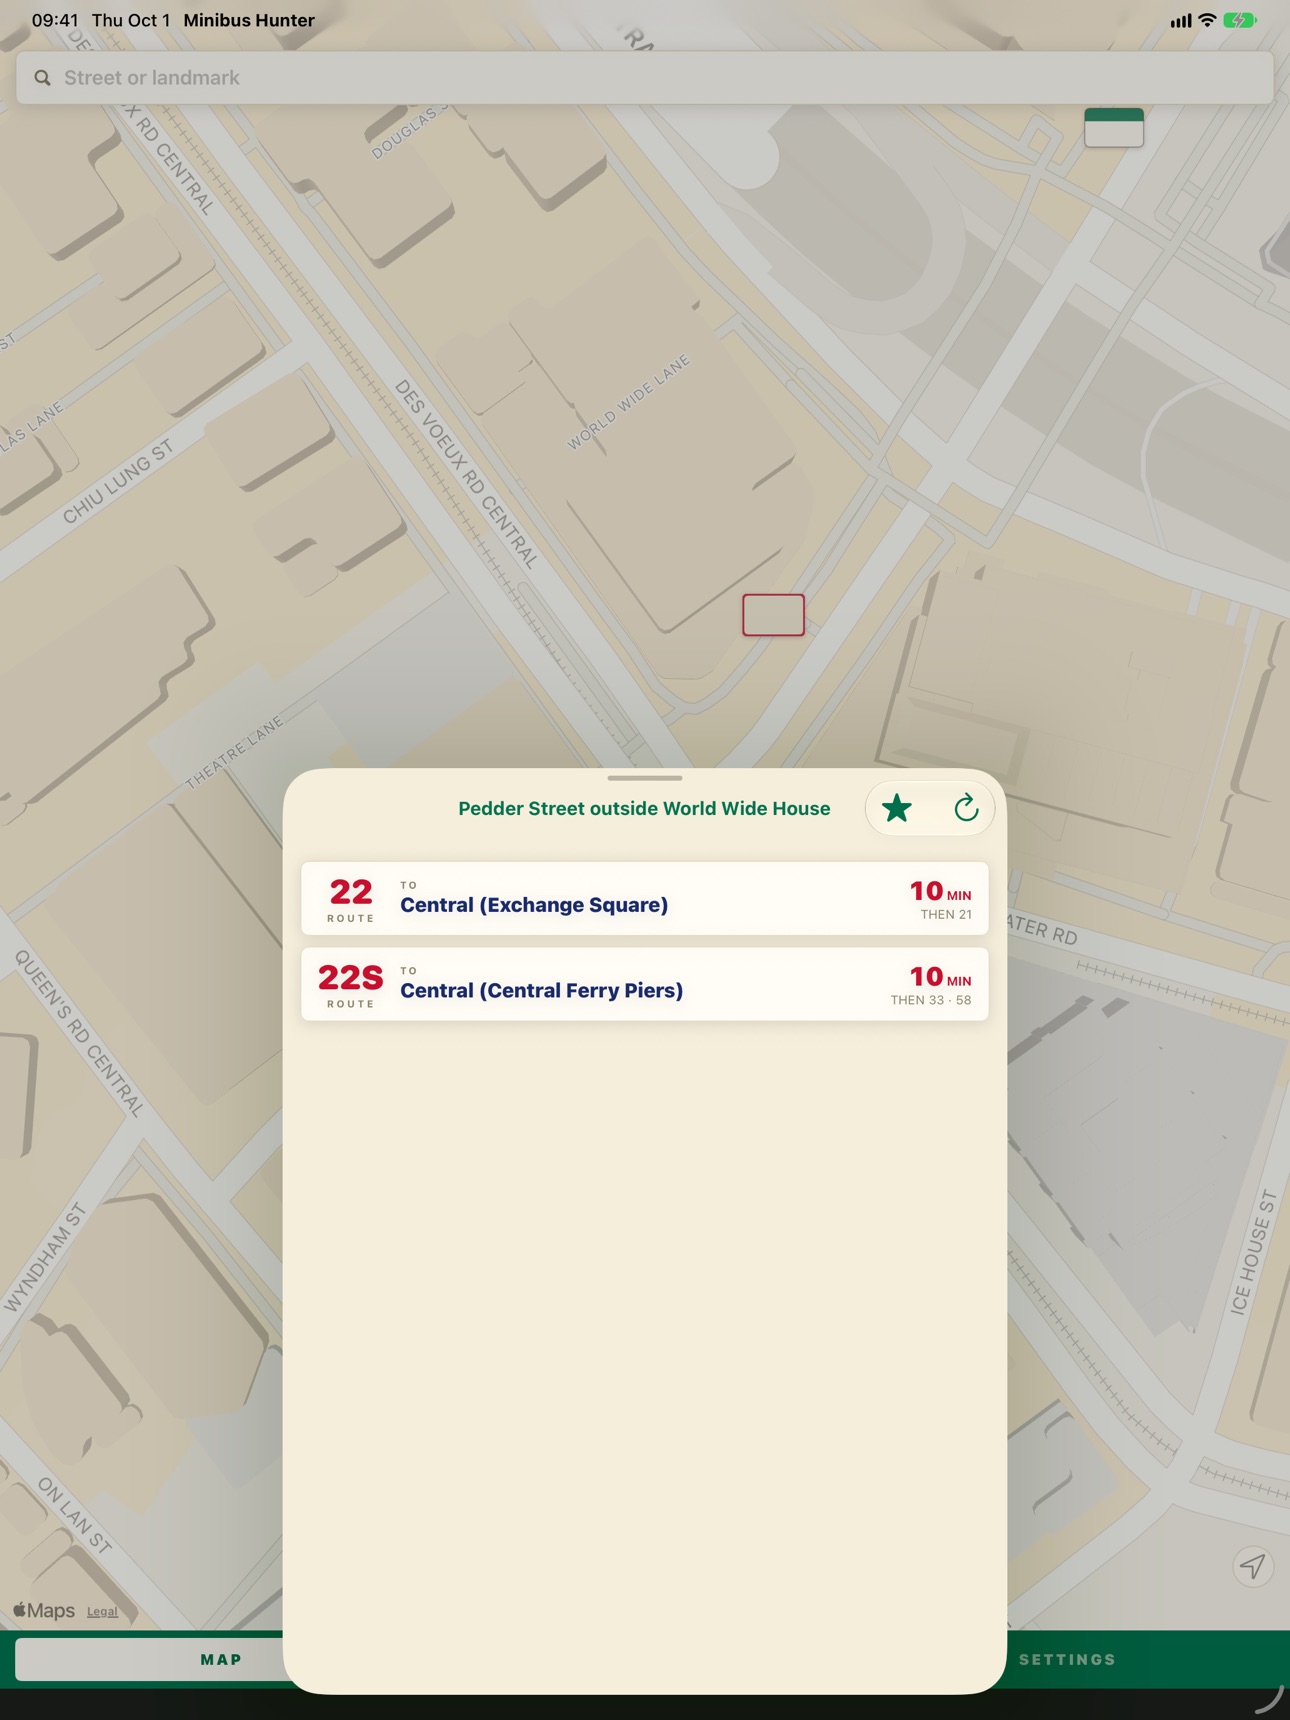Refresh arrival times with the reload icon
Viewport: 1290px width, 1720px height.
click(965, 808)
